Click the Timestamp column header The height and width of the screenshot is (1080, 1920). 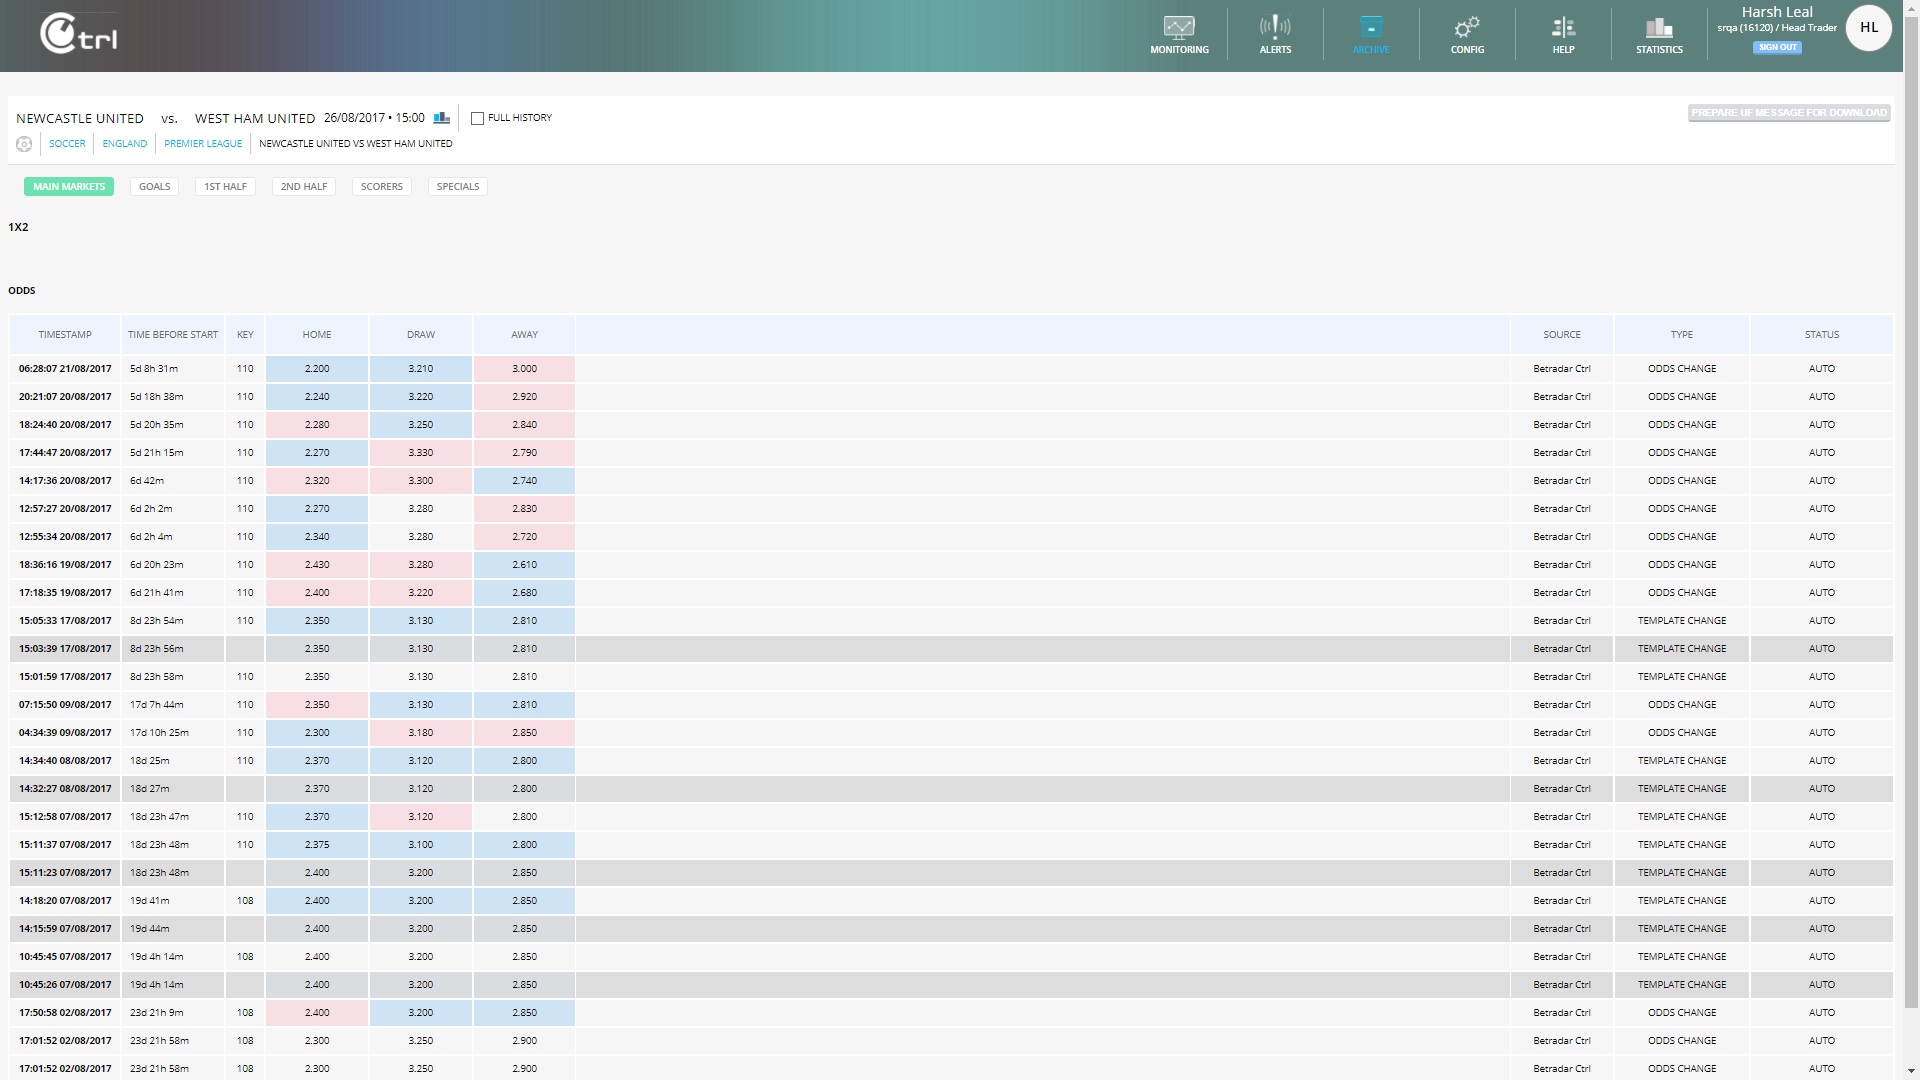(x=65, y=335)
